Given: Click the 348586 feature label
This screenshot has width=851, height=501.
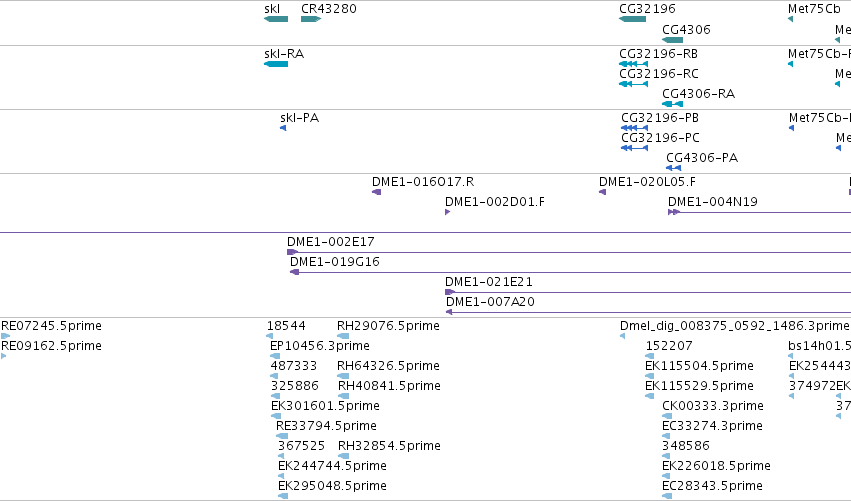Looking at the screenshot, I should pyautogui.click(x=685, y=446).
